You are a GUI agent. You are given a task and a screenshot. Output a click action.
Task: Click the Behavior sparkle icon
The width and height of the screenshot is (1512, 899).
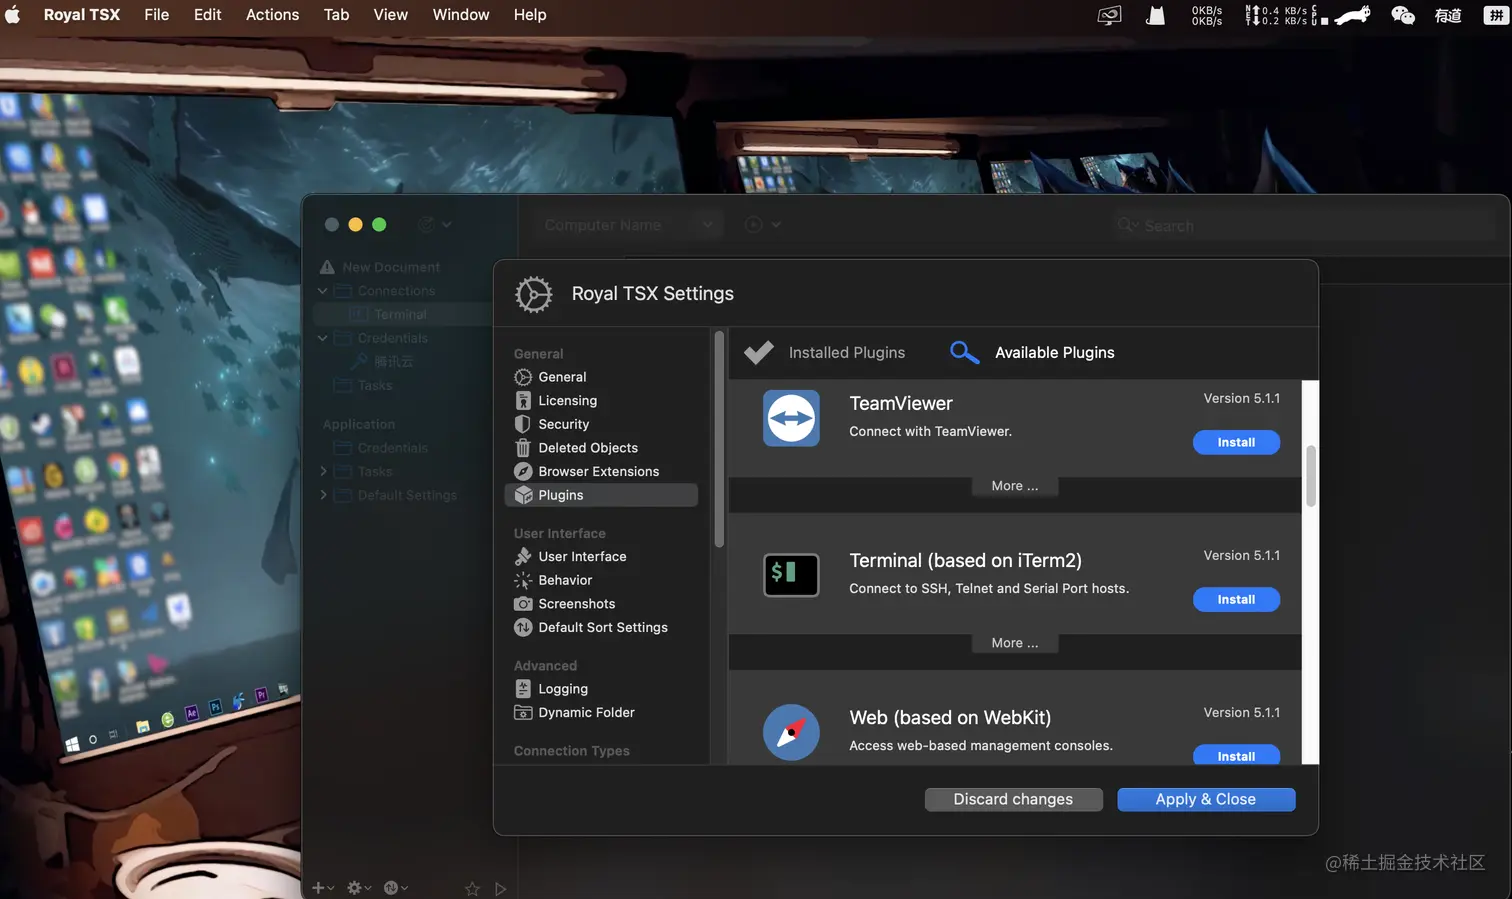click(523, 580)
